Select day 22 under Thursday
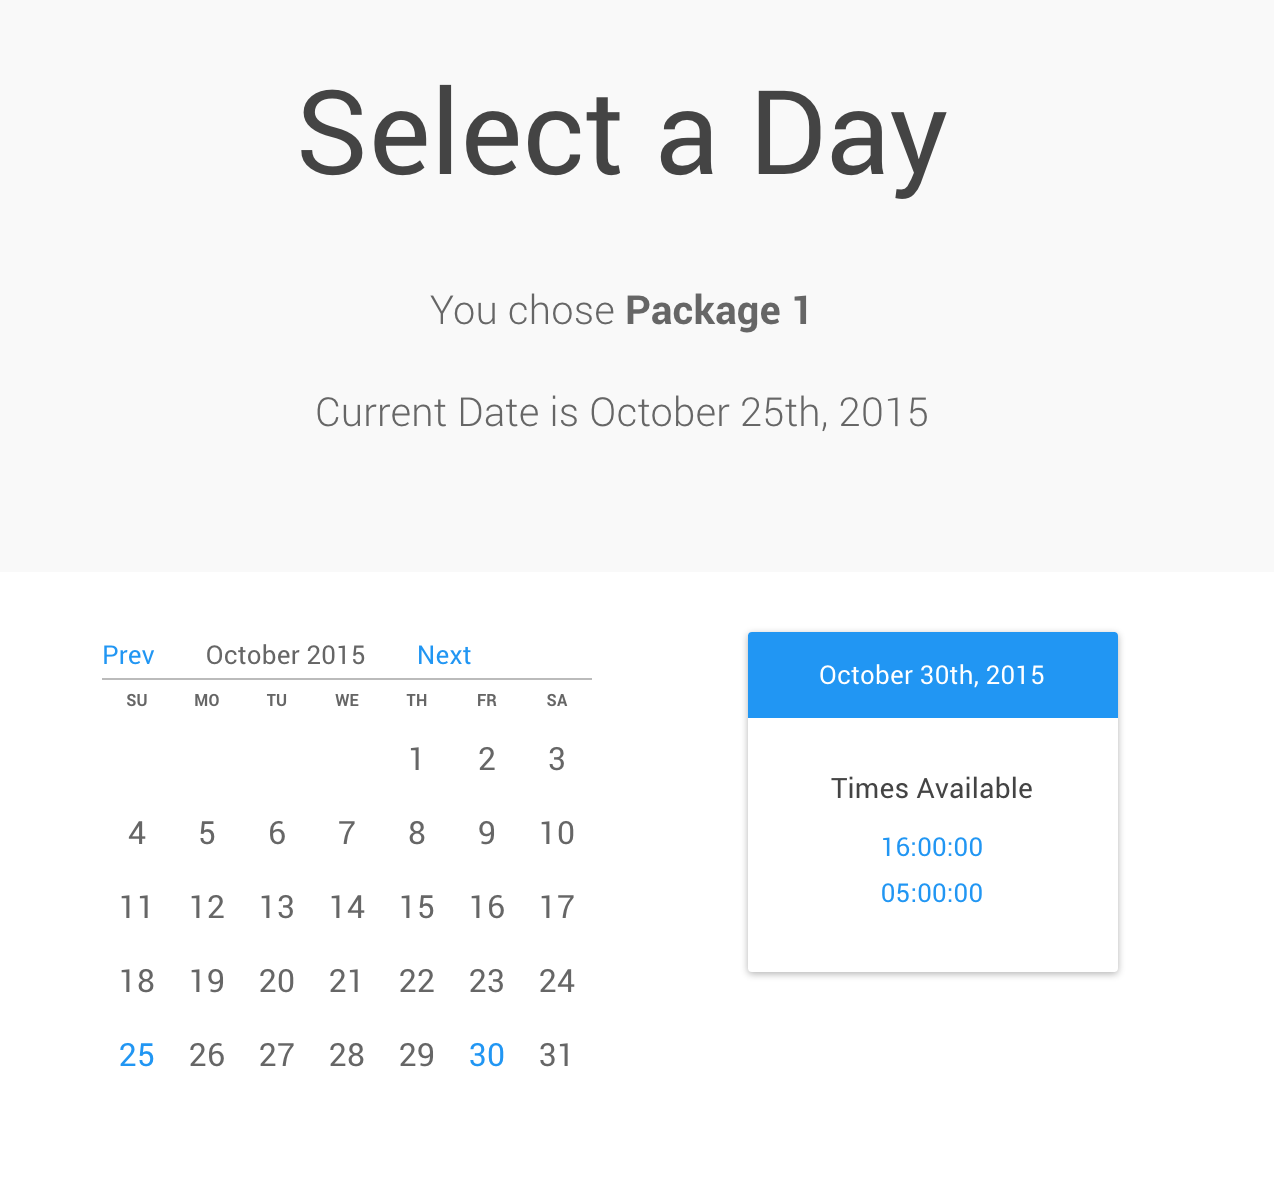Viewport: 1274px width, 1194px height. tap(417, 981)
